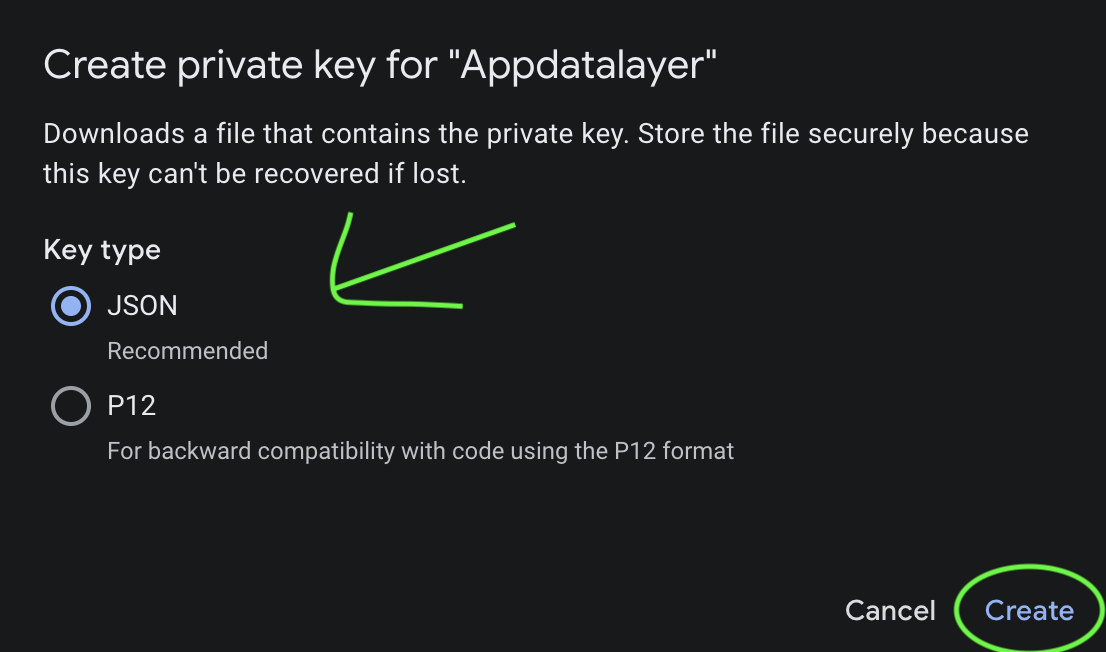This screenshot has width=1106, height=652.
Task: Click the "Key type" section heading
Action: [x=102, y=250]
